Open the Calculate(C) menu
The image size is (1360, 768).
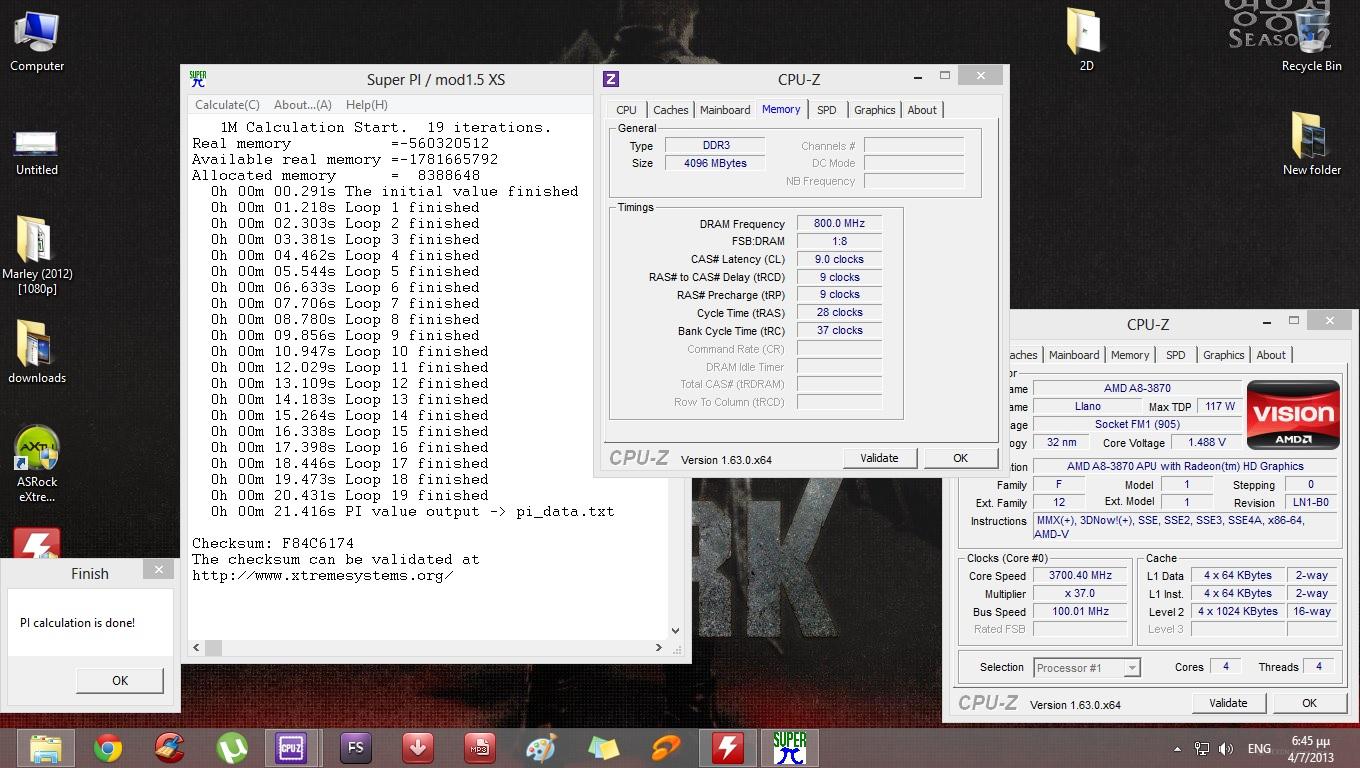point(227,104)
